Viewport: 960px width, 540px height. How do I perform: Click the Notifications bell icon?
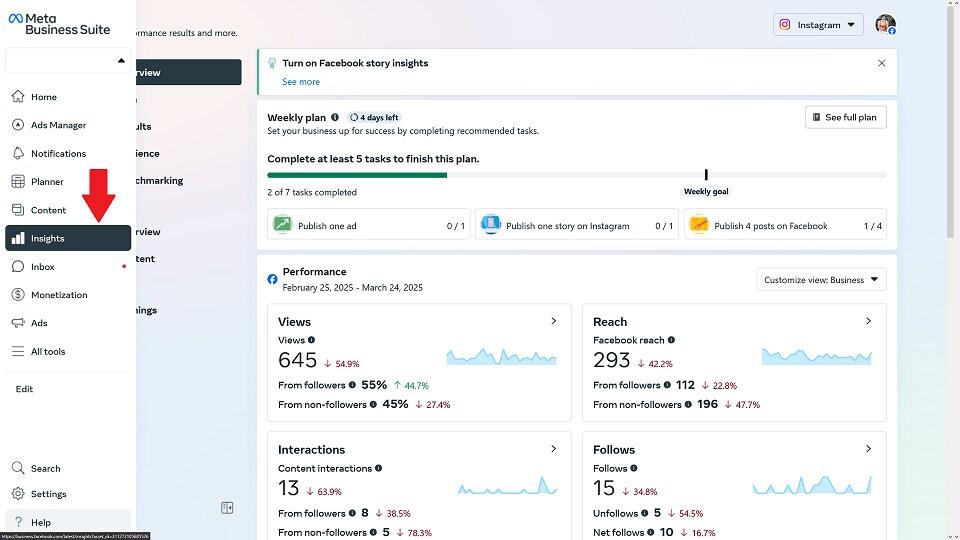tap(17, 153)
